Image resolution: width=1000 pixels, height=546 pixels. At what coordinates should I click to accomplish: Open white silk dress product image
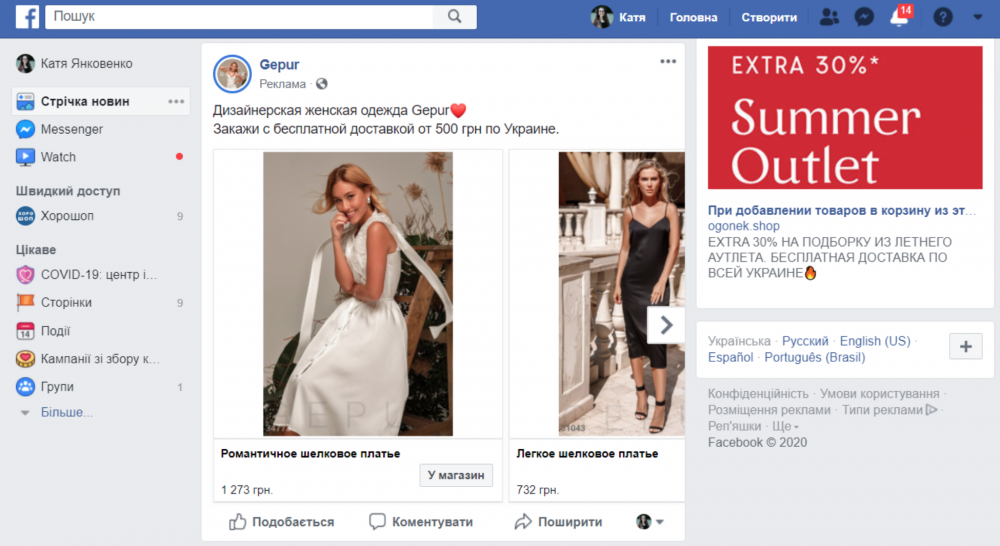(358, 294)
